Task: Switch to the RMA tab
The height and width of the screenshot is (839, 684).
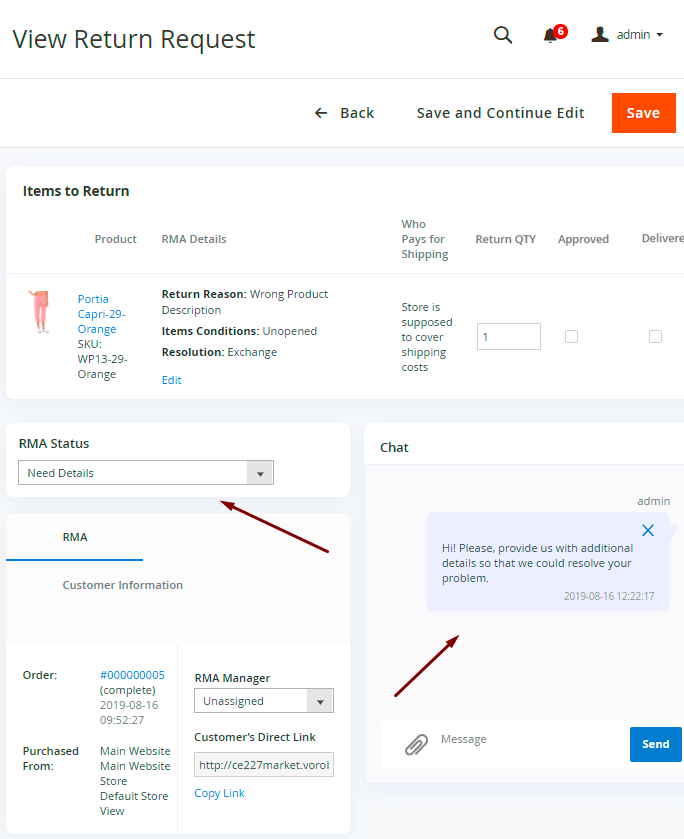Action: 75,537
